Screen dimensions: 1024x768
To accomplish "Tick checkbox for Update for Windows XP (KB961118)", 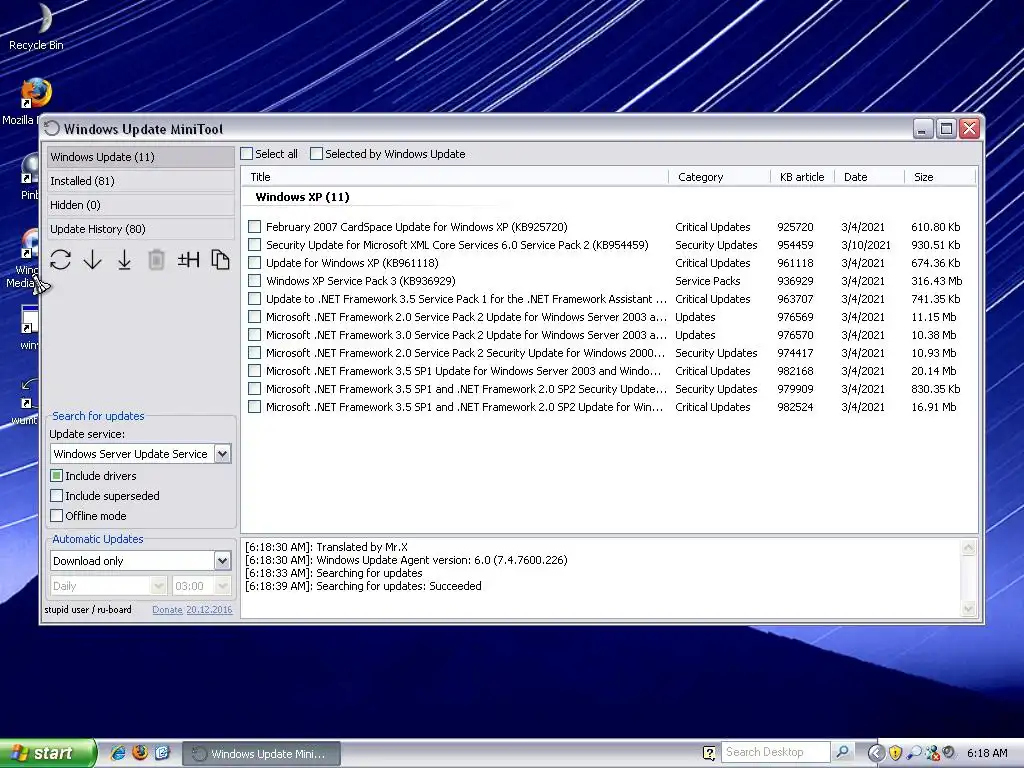I will (255, 263).
